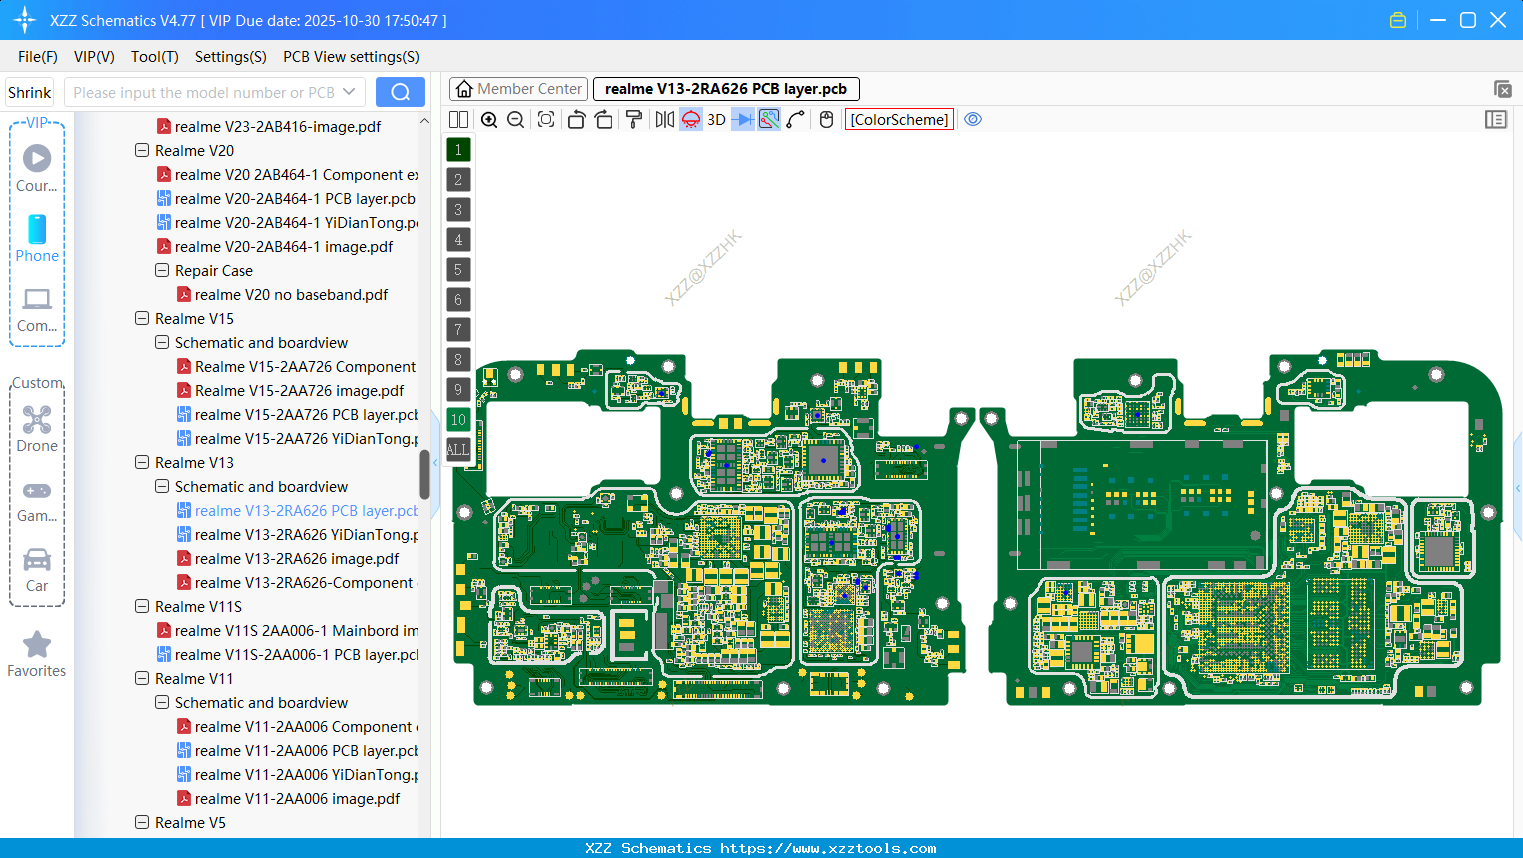Viewport: 1523px width, 858px height.
Task: Rotate the PCB view left
Action: (x=576, y=119)
